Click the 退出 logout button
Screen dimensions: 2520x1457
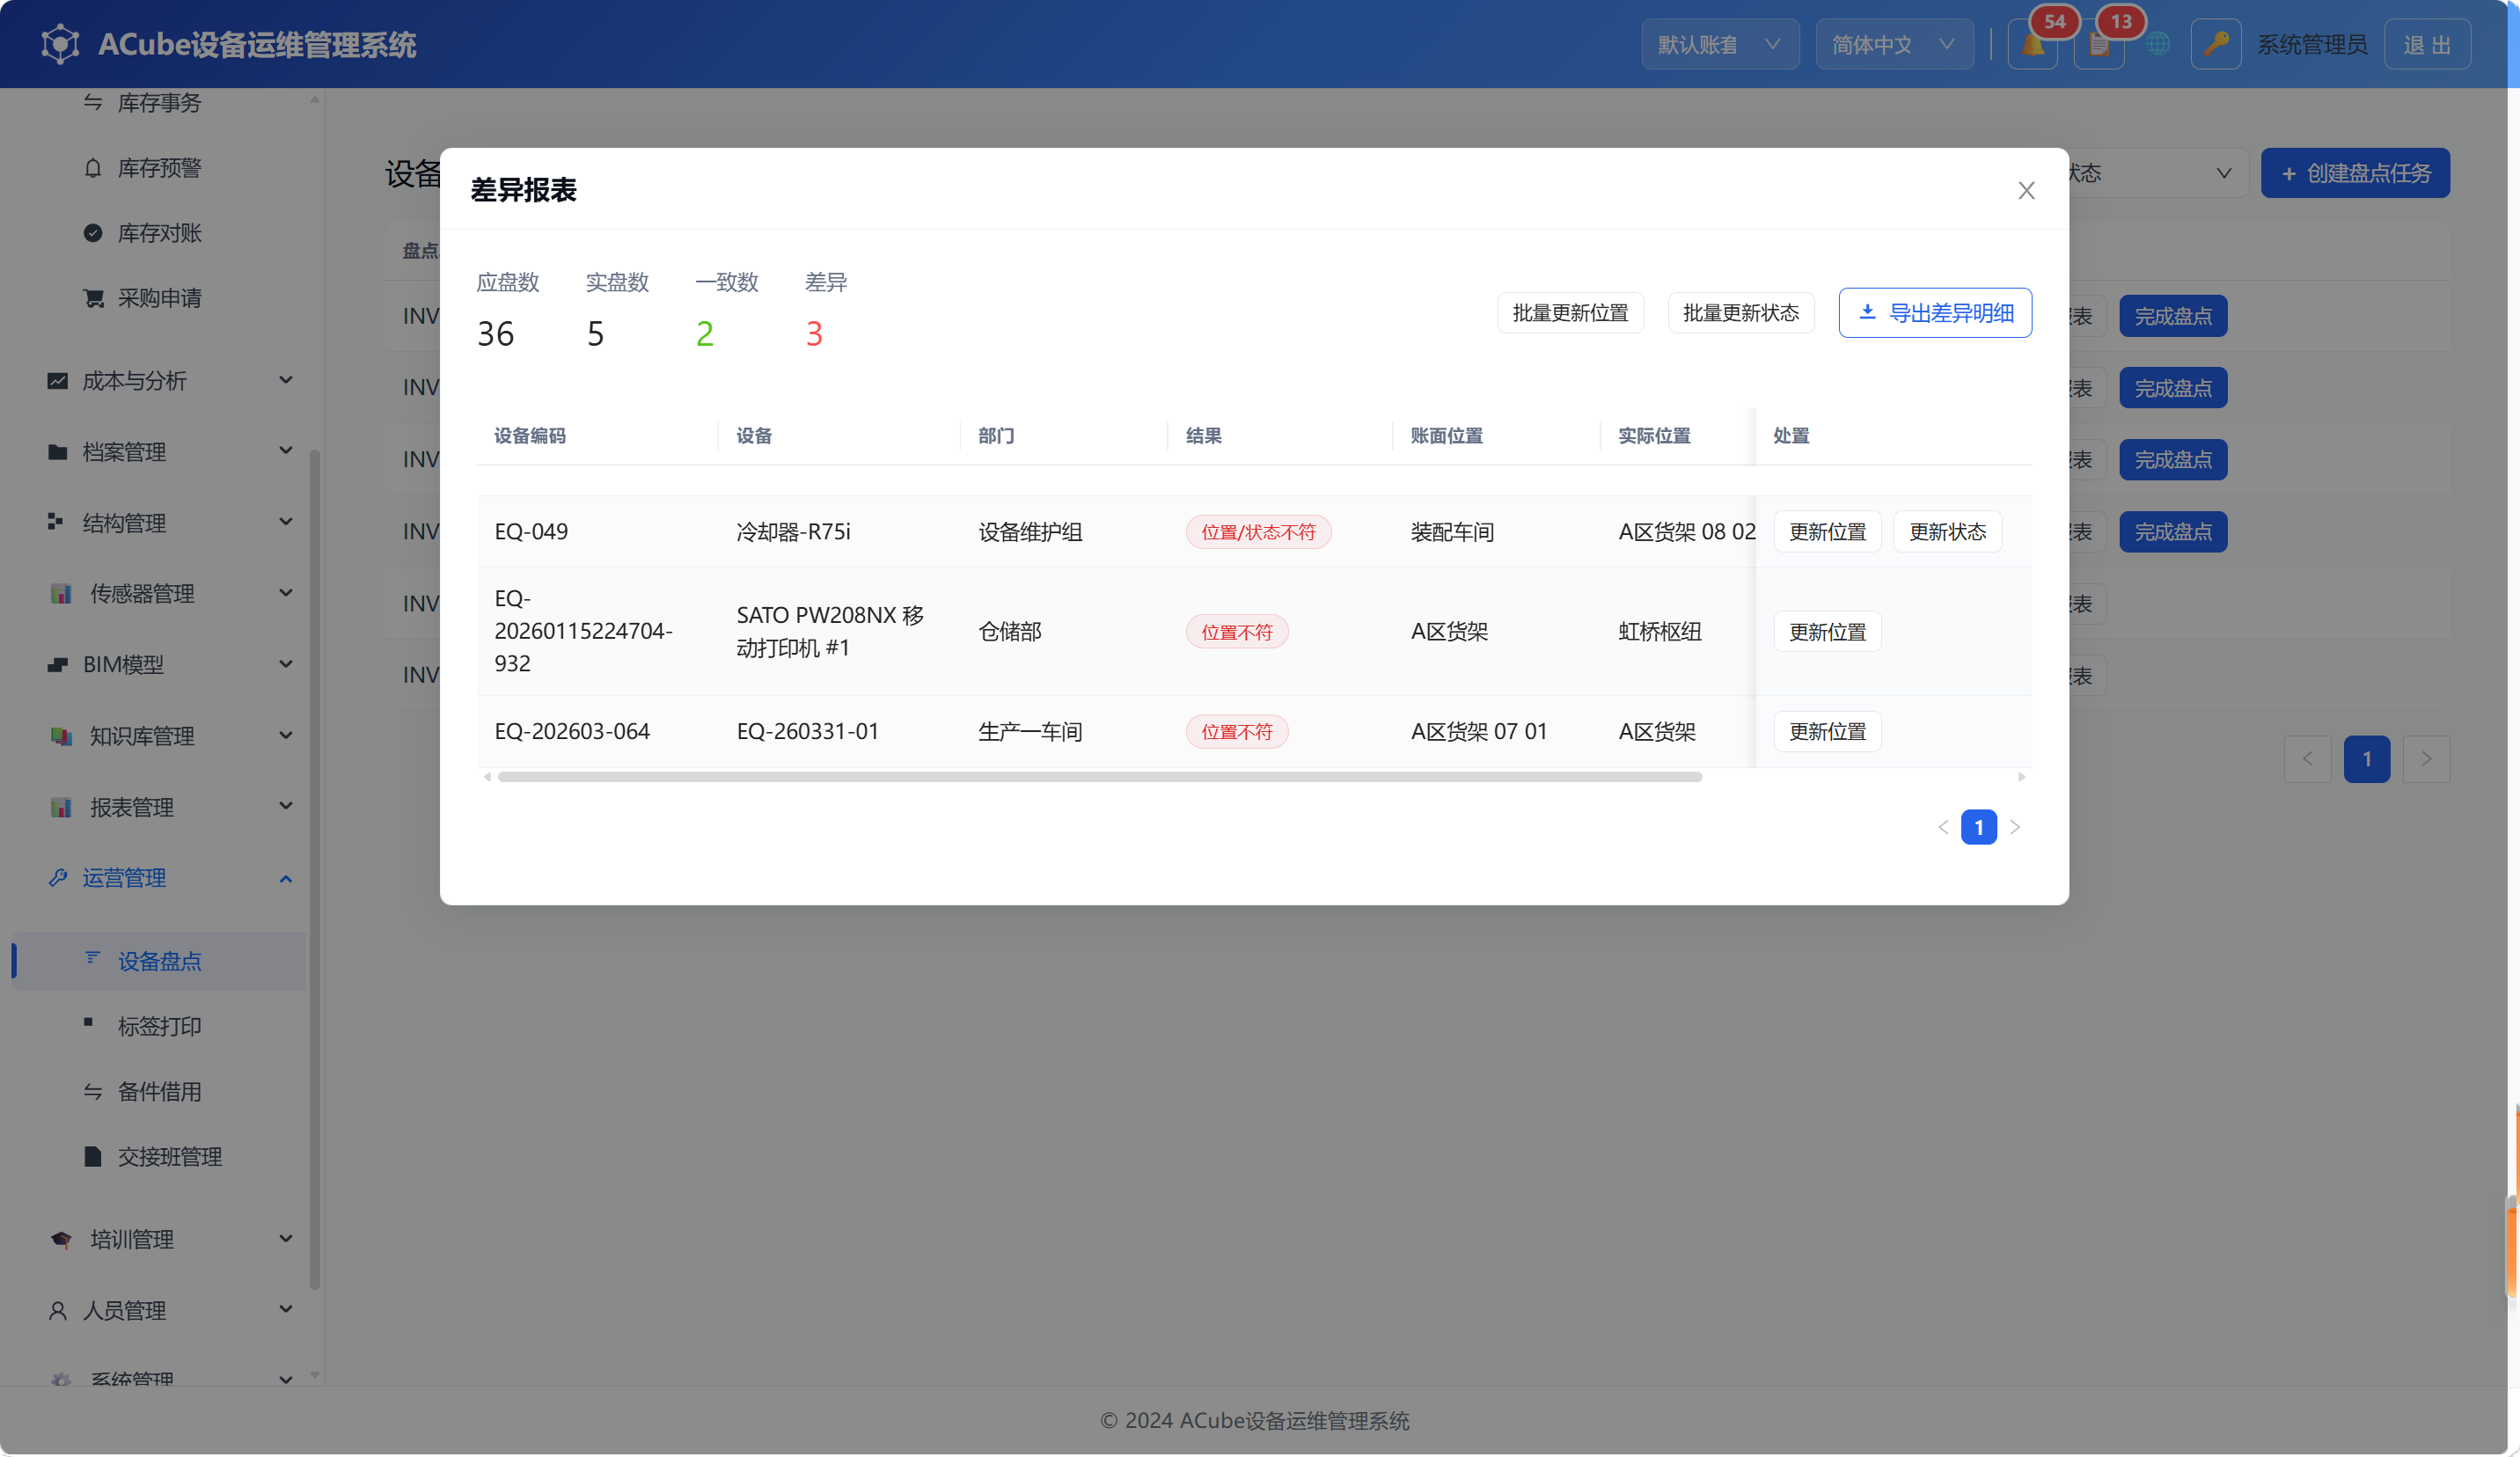tap(2427, 45)
